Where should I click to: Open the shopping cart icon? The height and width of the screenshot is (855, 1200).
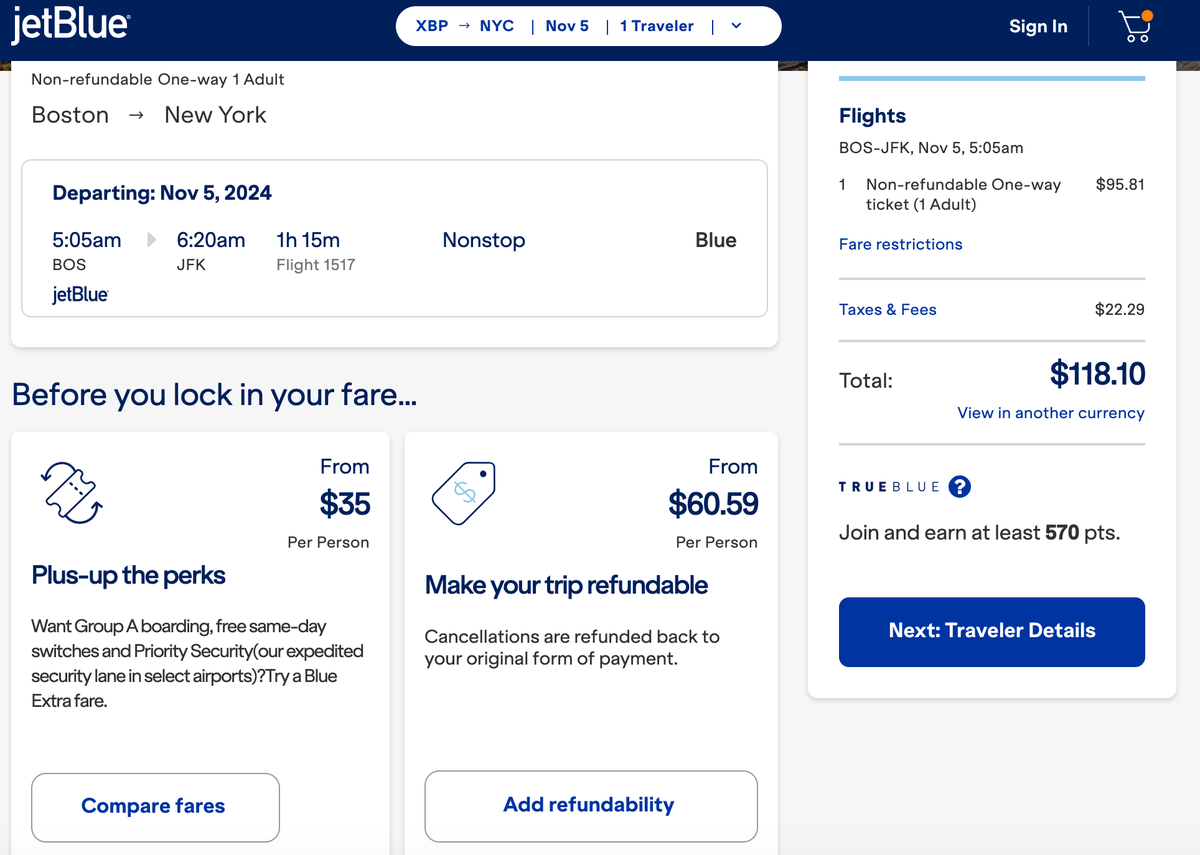[x=1134, y=27]
